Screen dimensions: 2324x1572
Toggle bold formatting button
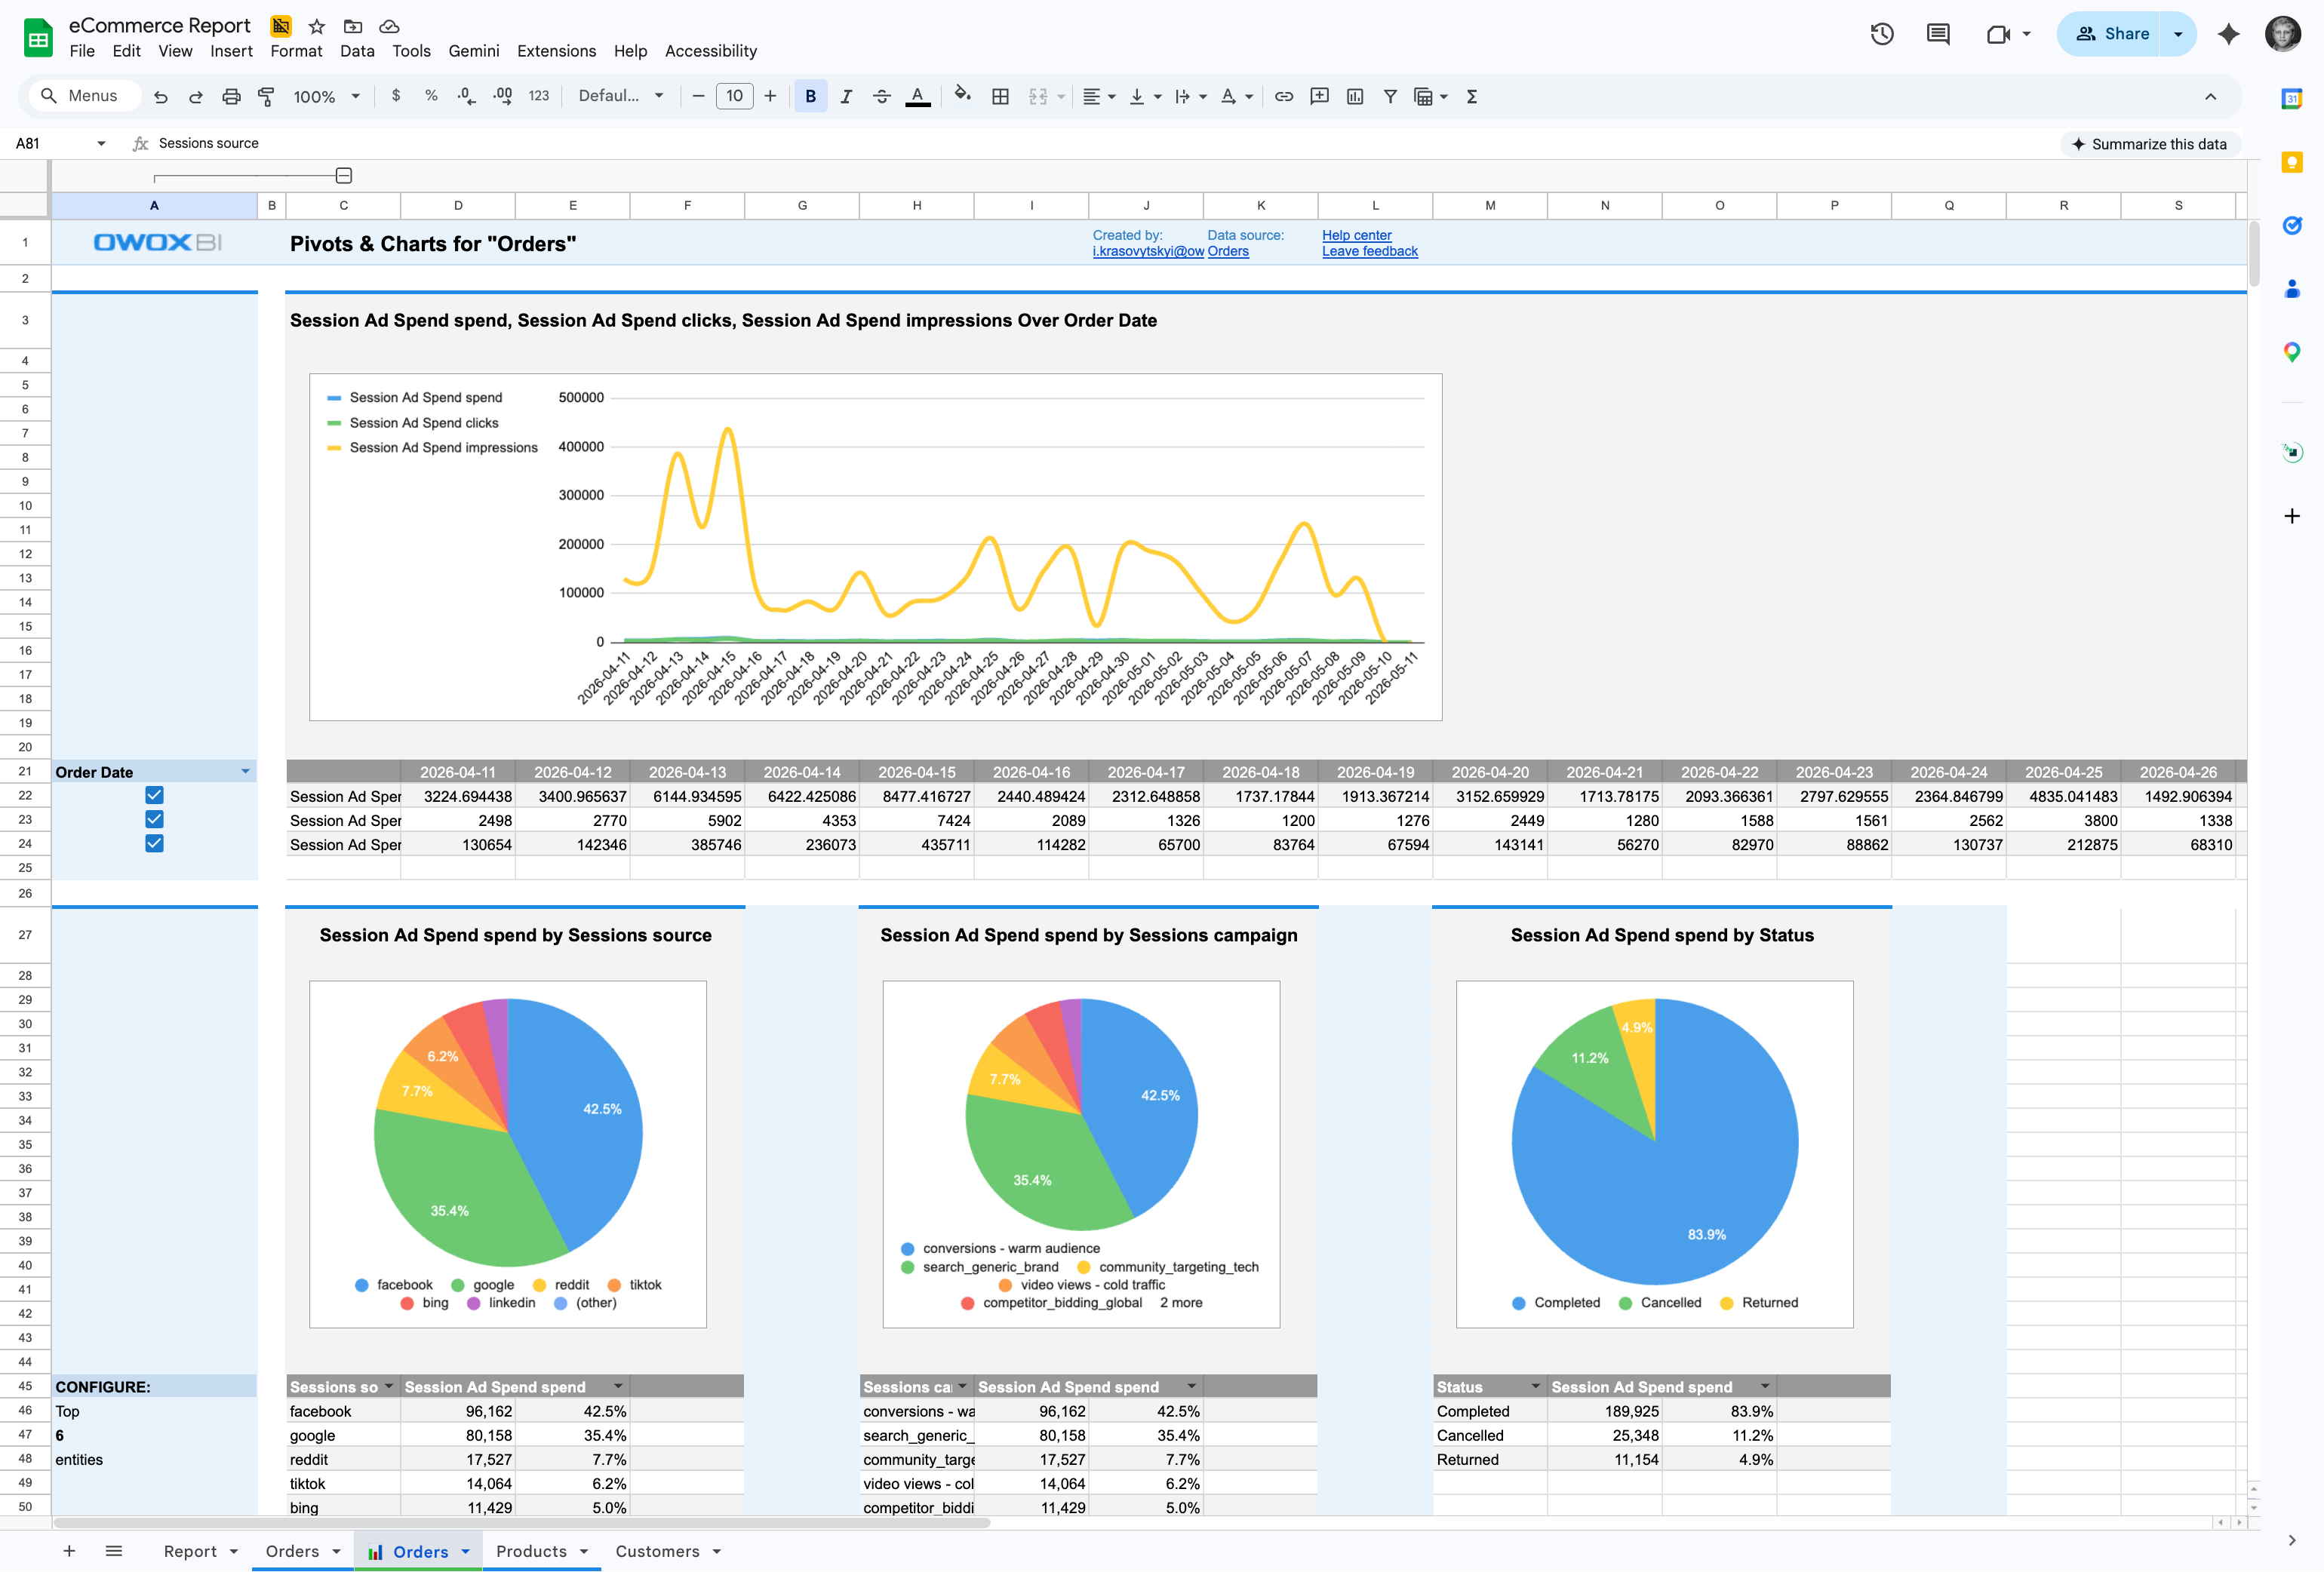pyautogui.click(x=810, y=96)
